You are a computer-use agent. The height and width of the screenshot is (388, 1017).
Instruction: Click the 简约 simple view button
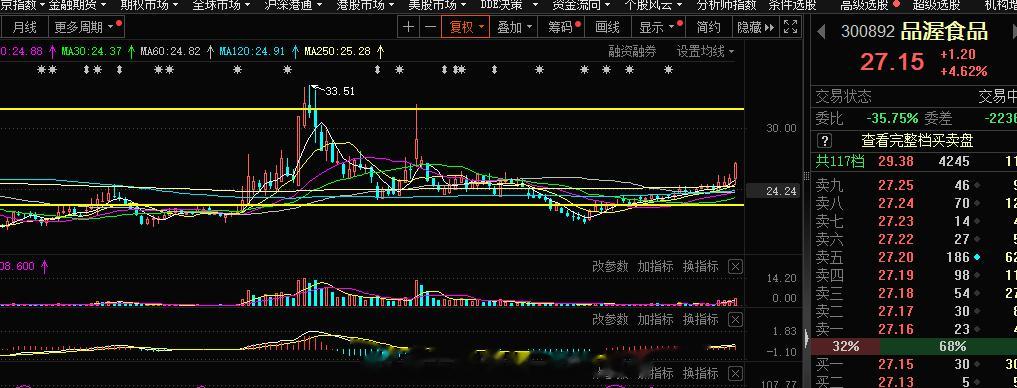click(x=709, y=27)
